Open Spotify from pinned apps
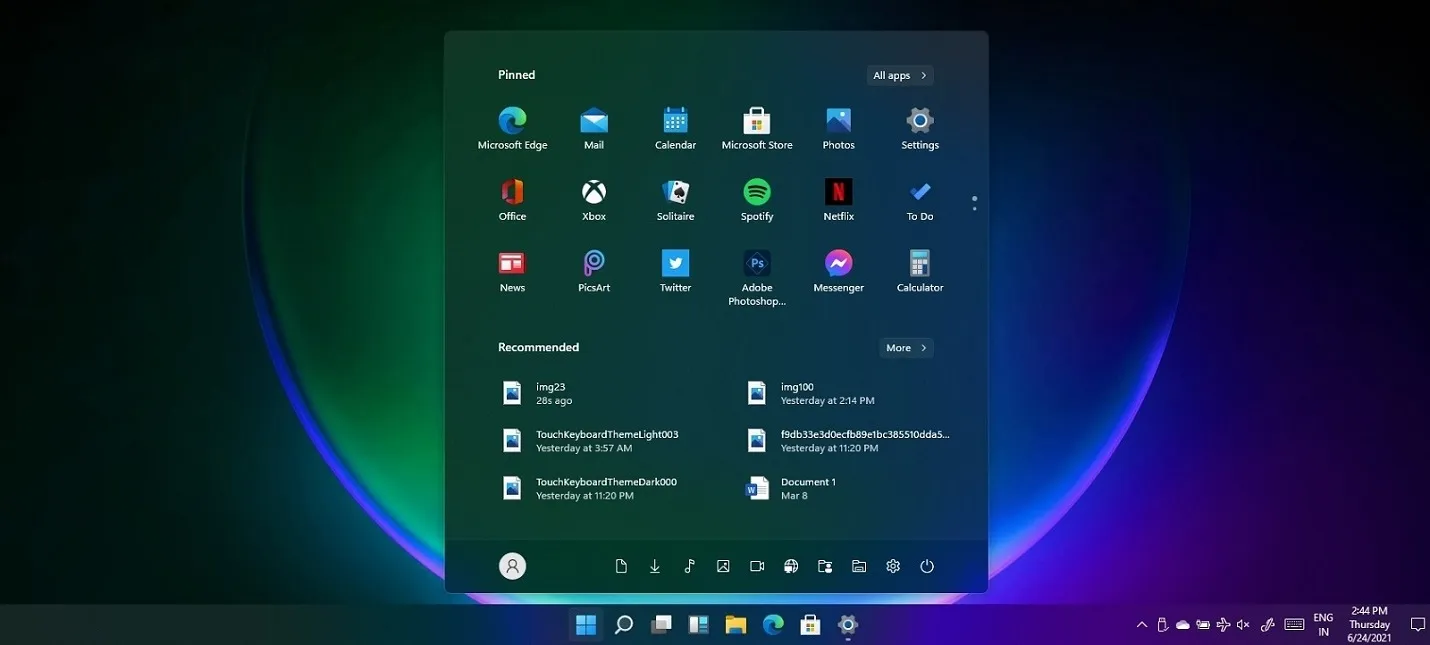 coord(757,200)
